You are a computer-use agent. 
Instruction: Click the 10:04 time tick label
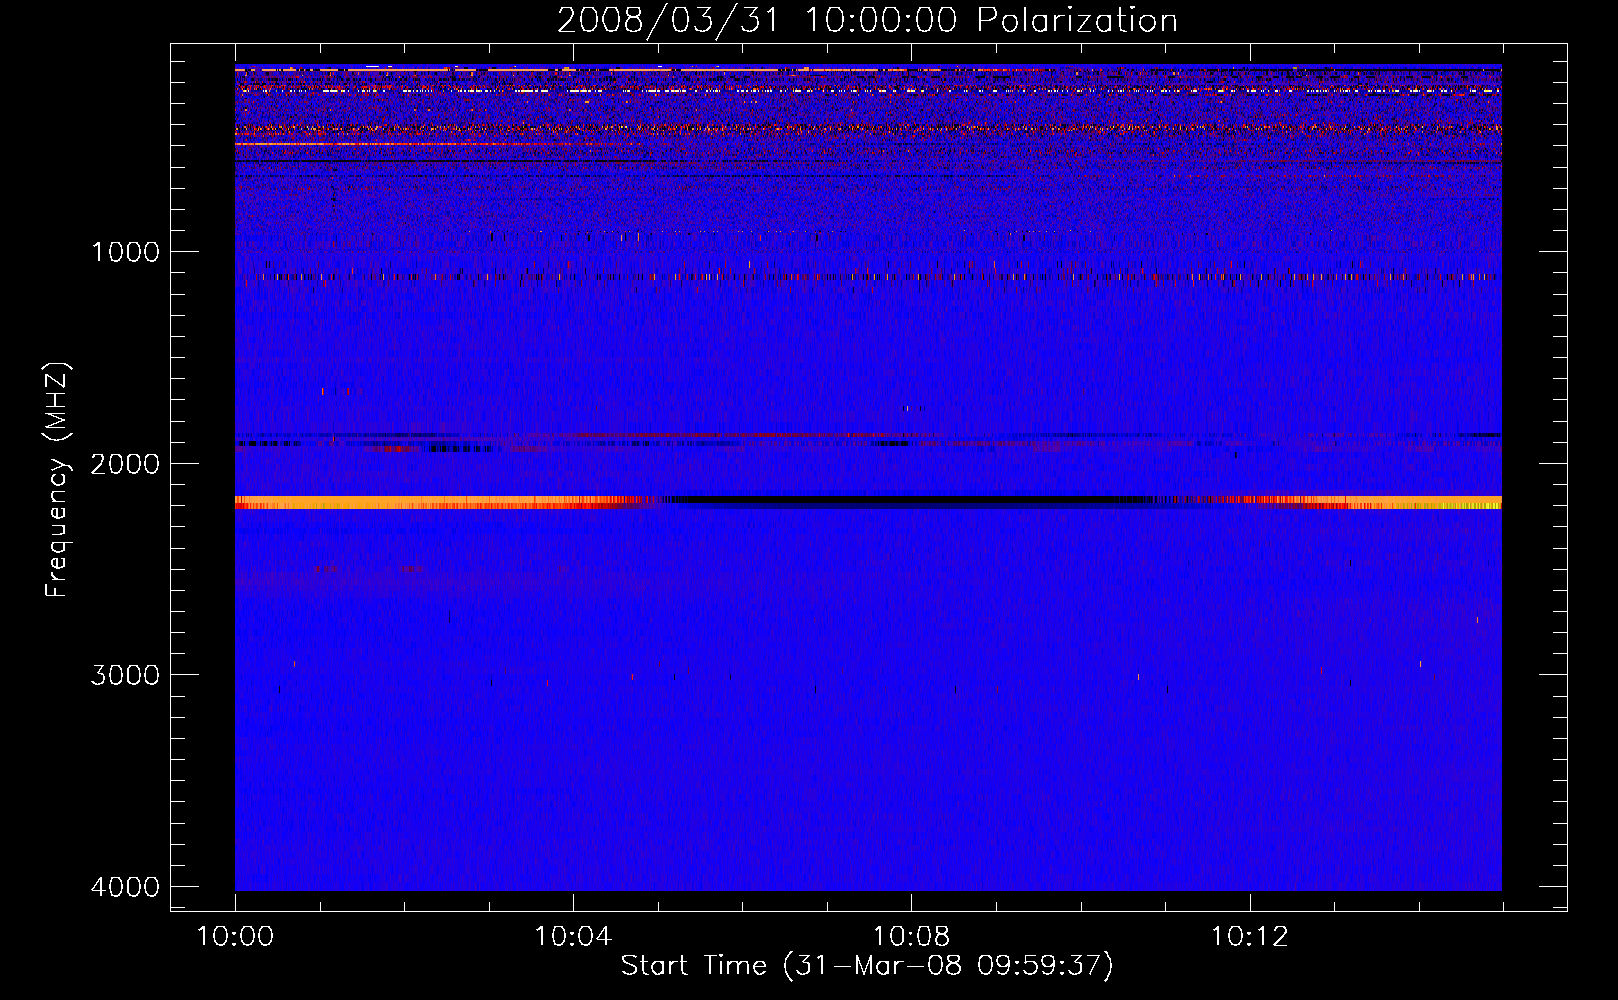[573, 937]
